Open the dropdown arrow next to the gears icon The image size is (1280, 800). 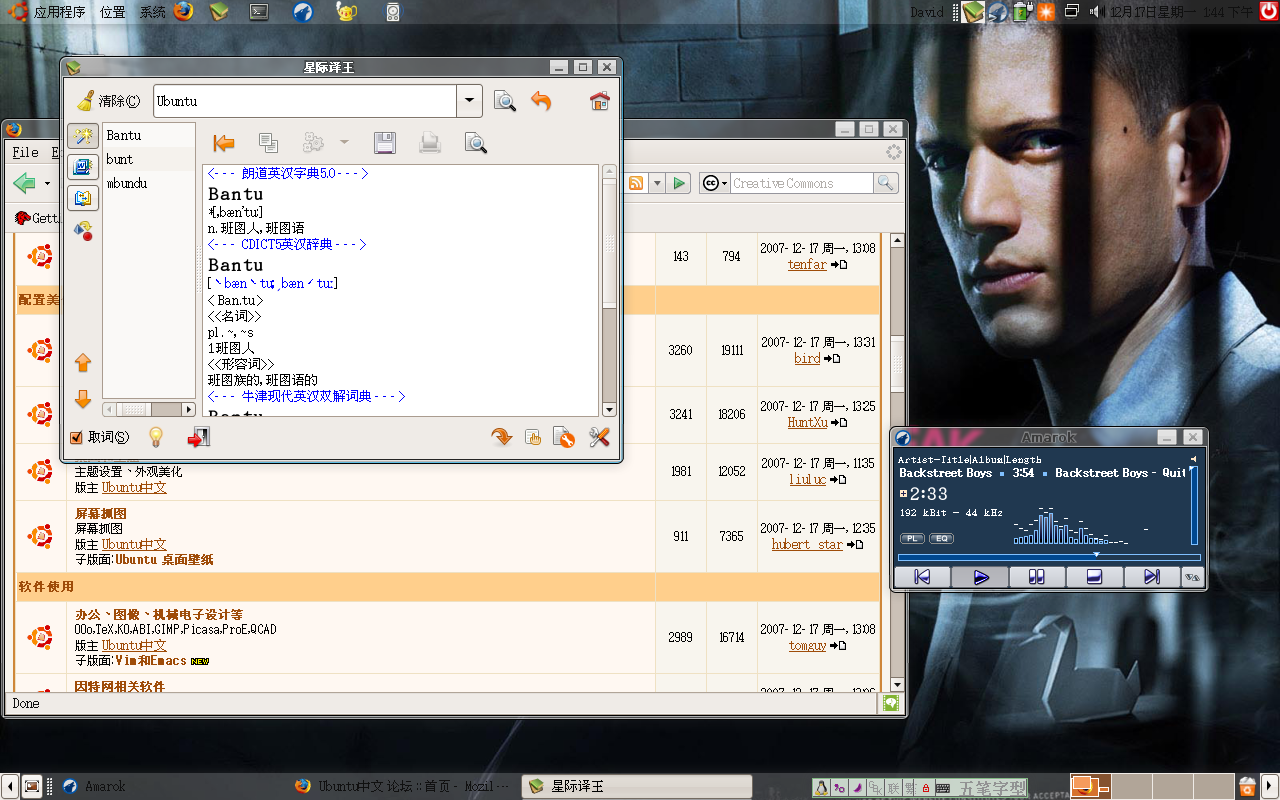tap(344, 143)
